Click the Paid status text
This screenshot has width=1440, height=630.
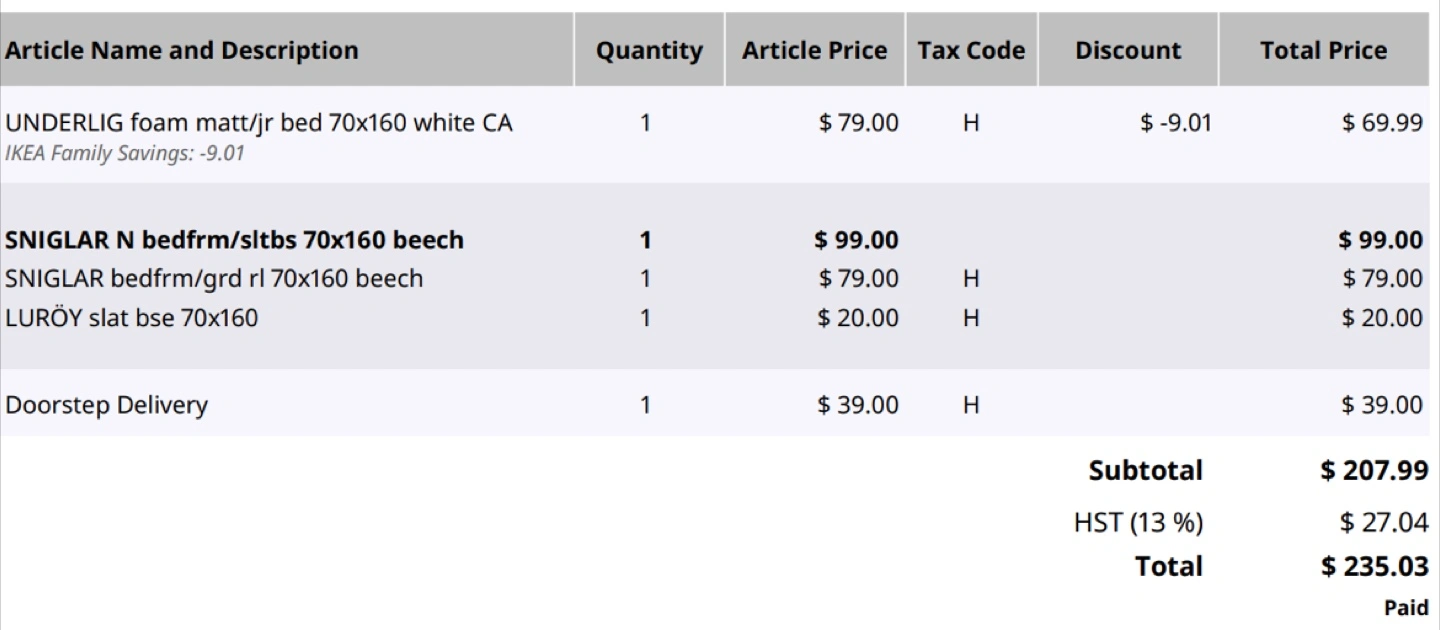(1406, 607)
